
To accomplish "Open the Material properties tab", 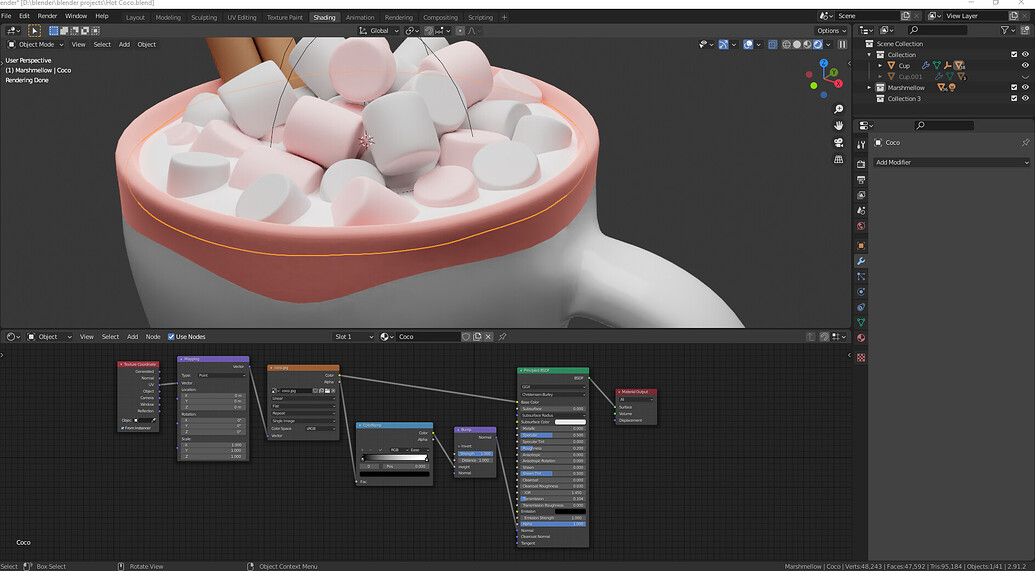I will (861, 337).
